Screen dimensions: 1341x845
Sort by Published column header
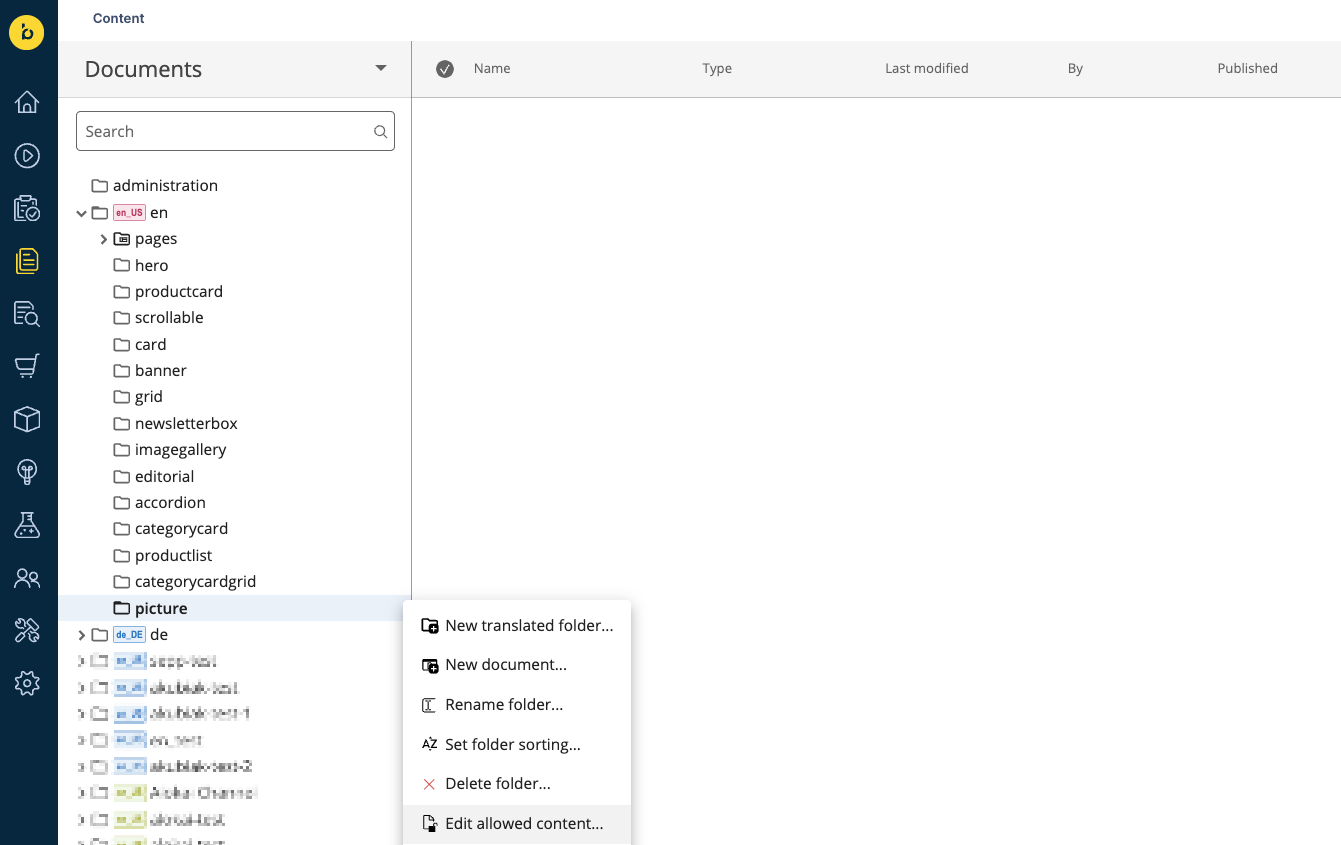tap(1247, 69)
